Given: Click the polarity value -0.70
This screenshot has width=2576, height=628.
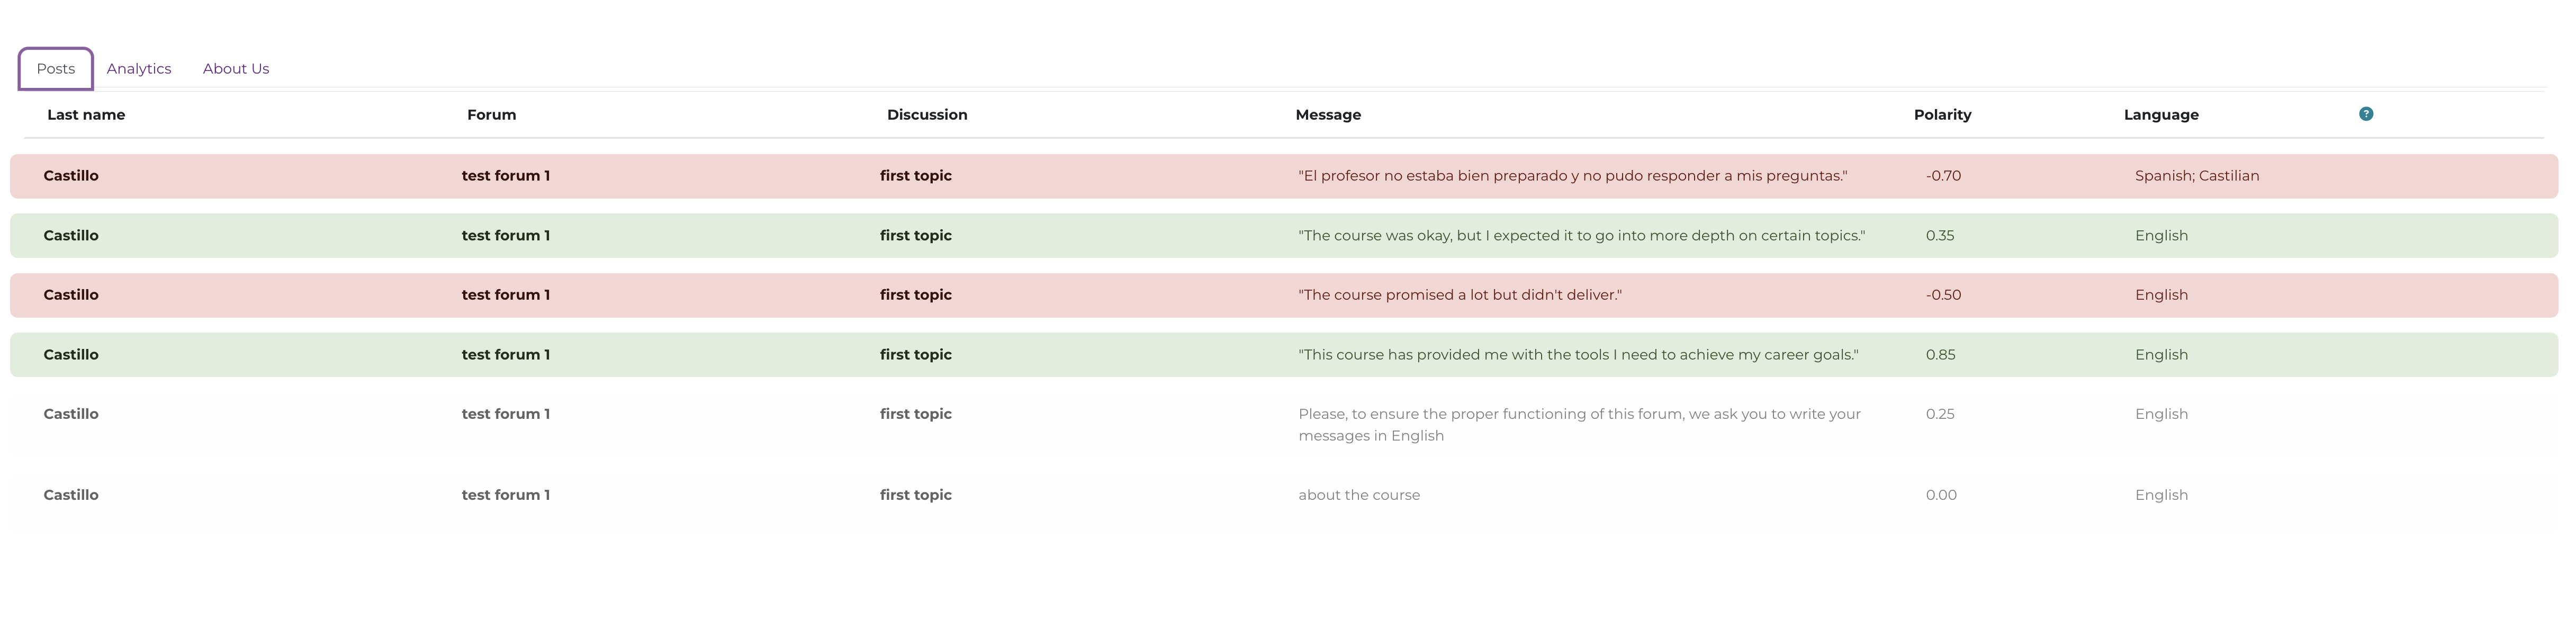Looking at the screenshot, I should click(1942, 176).
